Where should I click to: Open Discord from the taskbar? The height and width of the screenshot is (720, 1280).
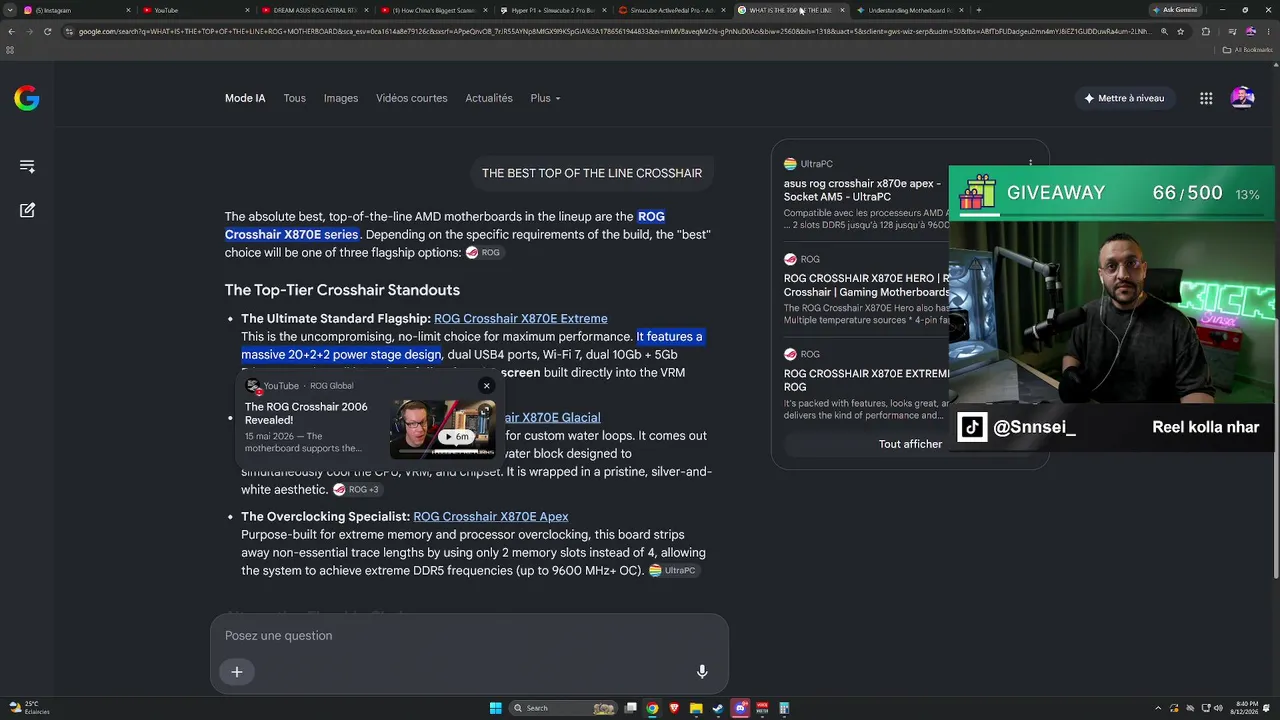coord(740,708)
